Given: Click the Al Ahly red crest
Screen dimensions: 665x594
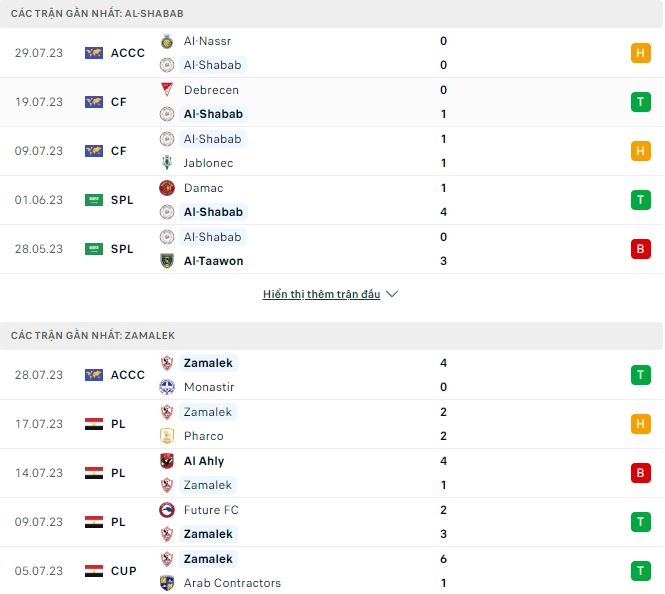Looking at the screenshot, I should coord(167,461).
